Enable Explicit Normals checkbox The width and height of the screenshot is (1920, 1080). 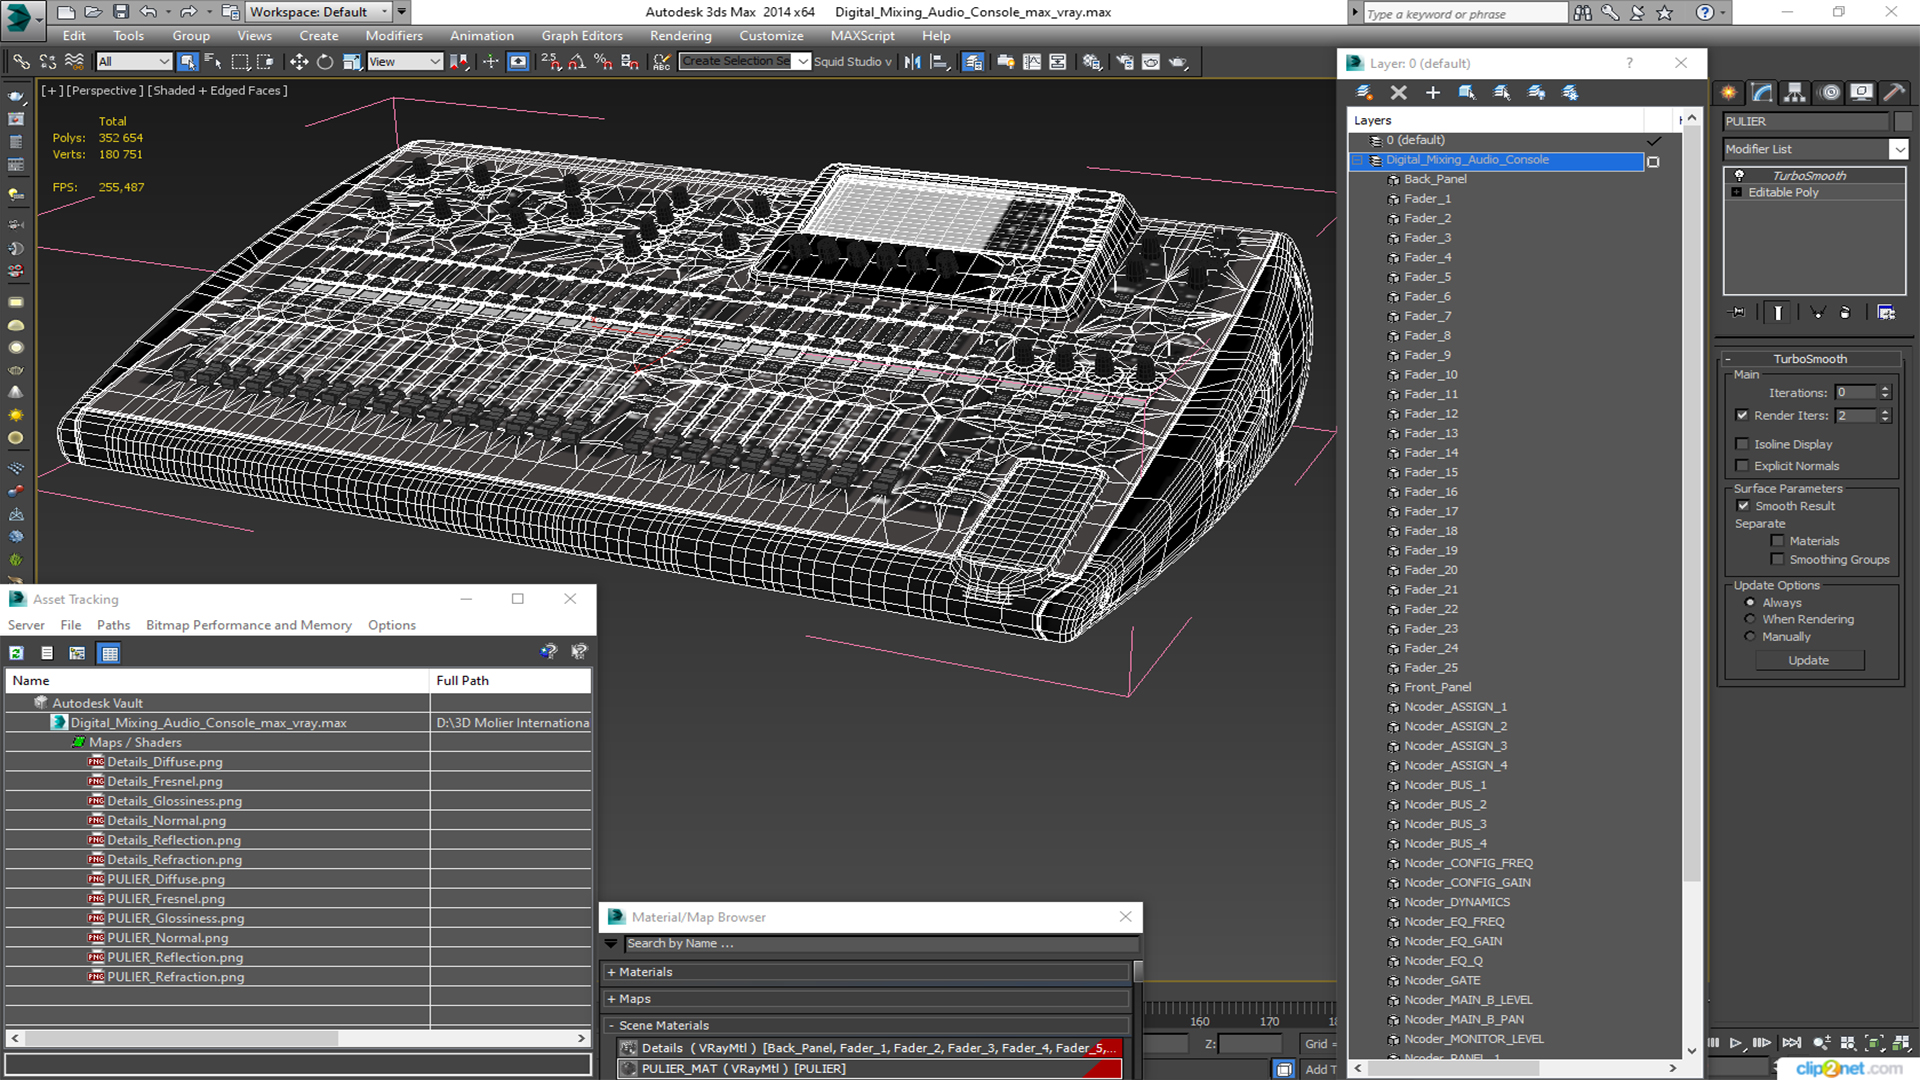tap(1742, 466)
